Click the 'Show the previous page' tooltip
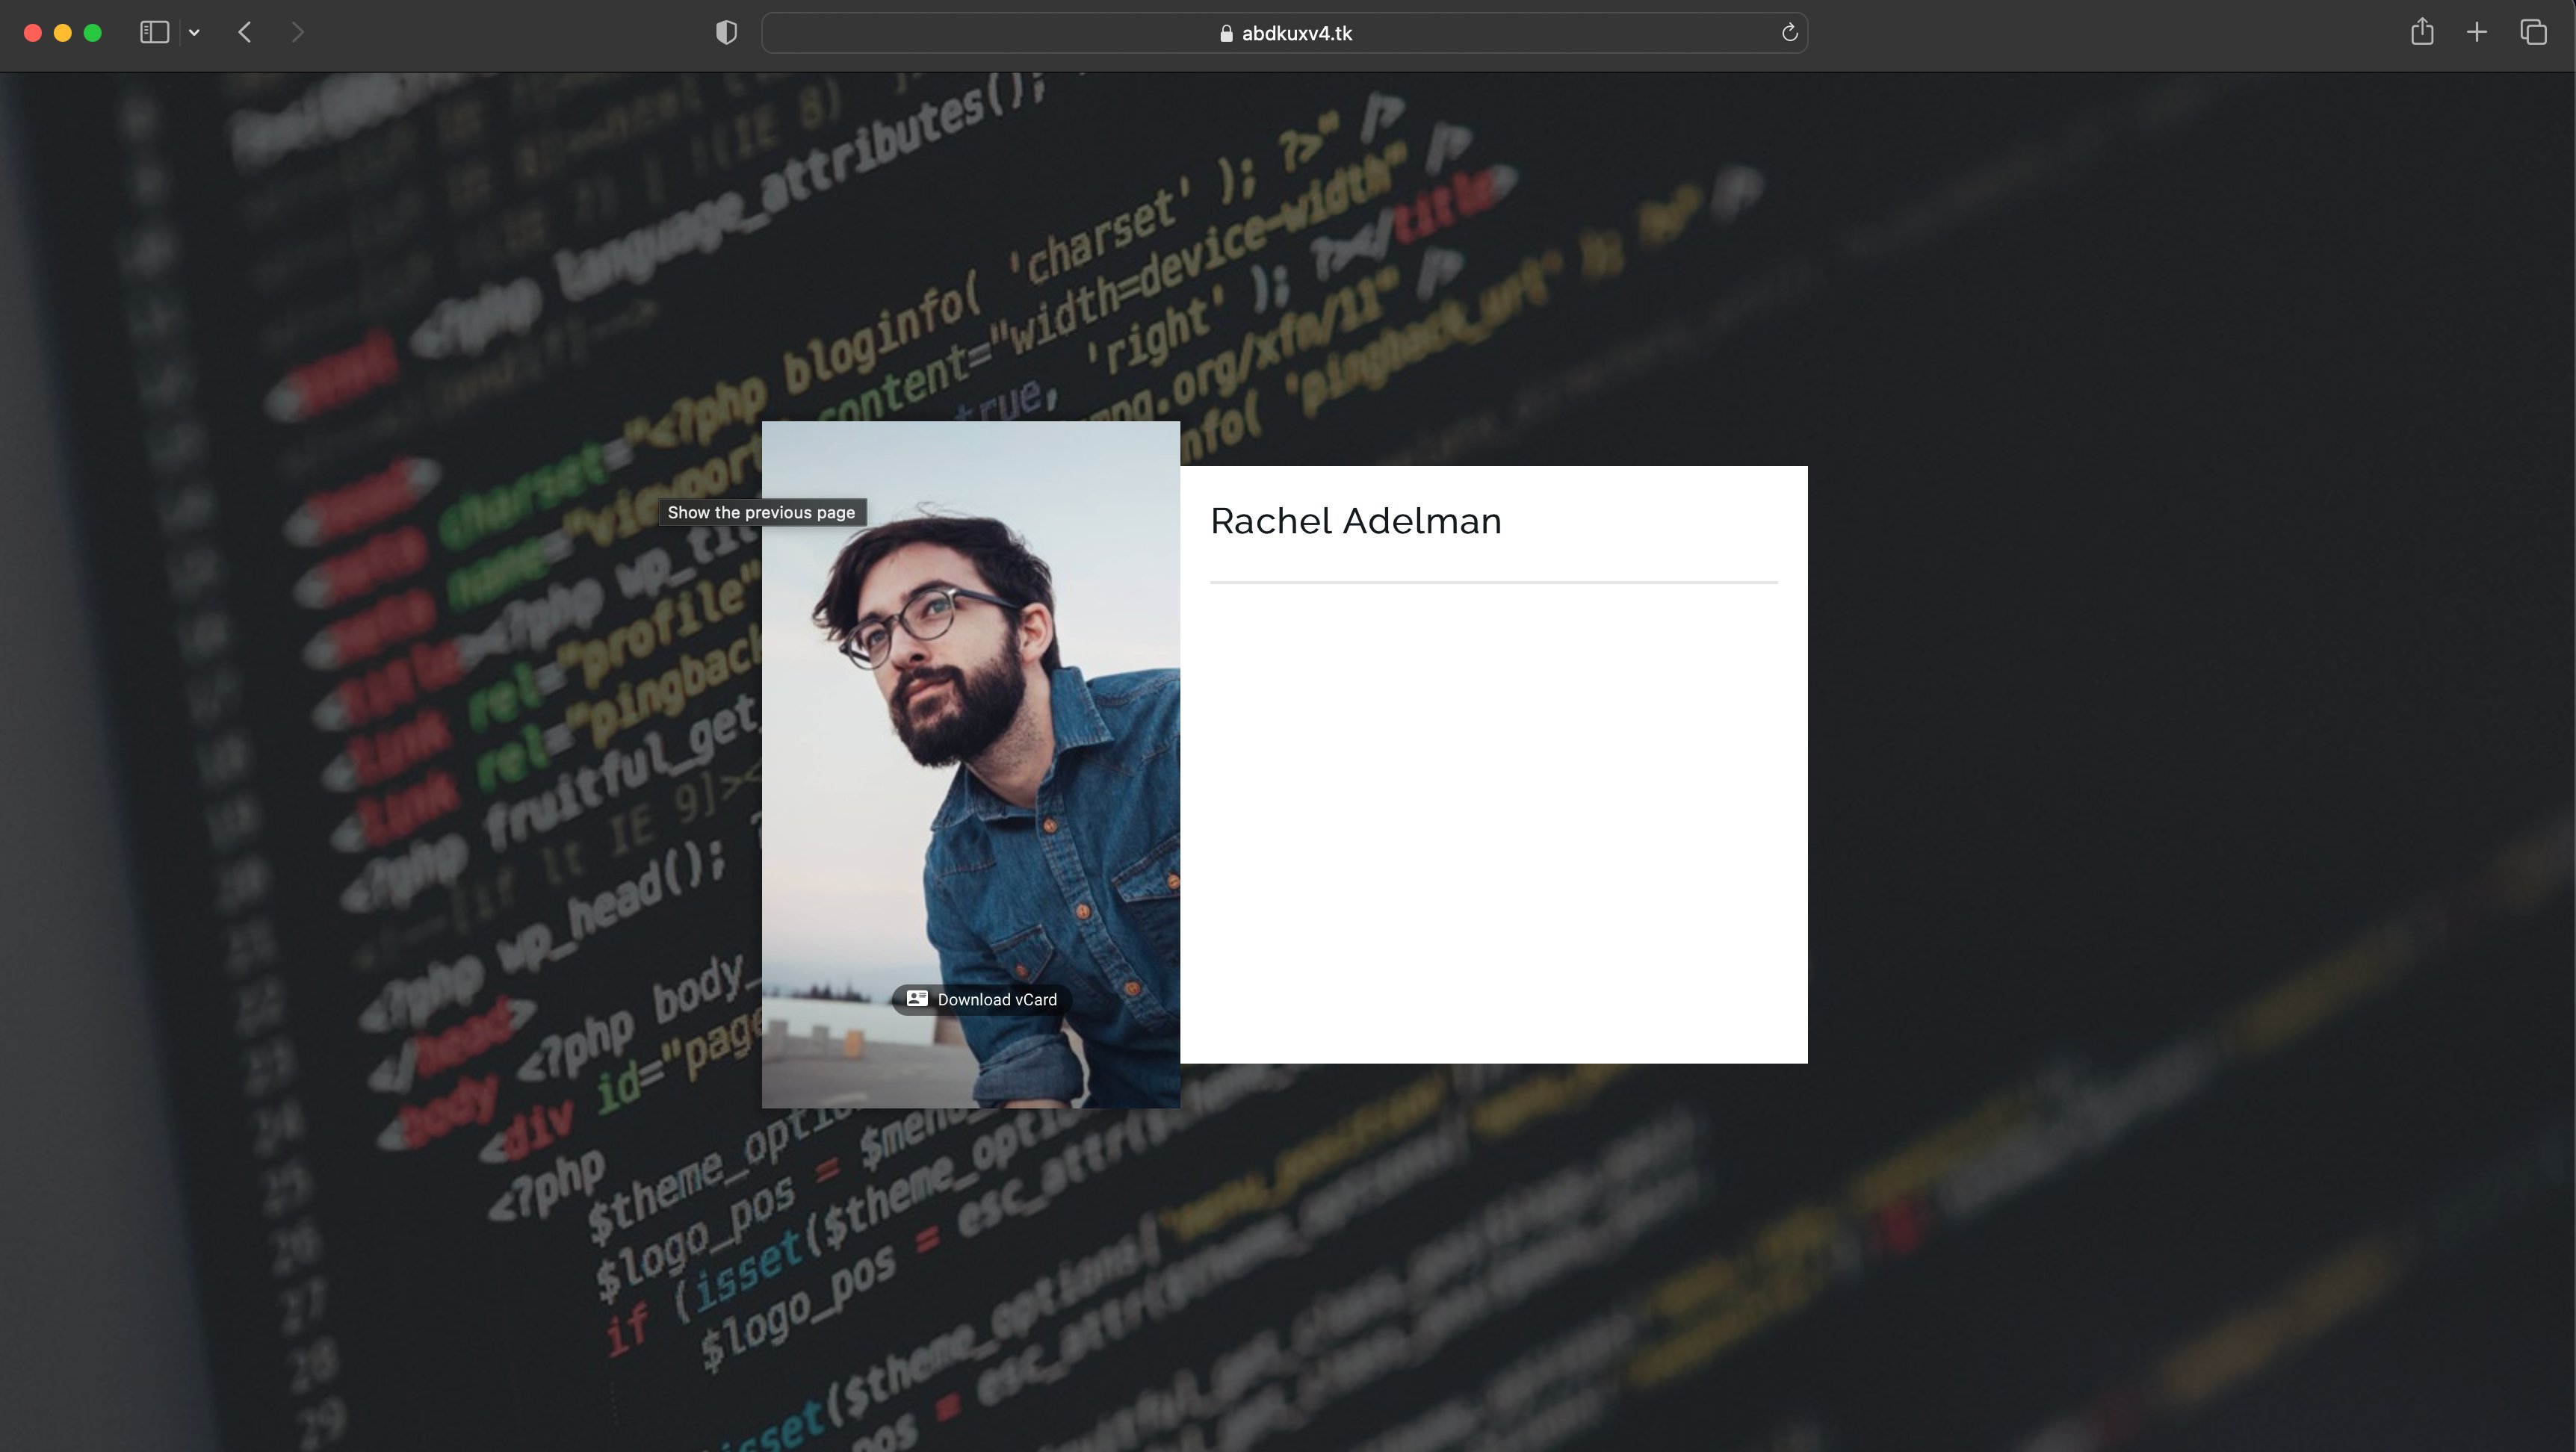Image resolution: width=2576 pixels, height=1452 pixels. [x=761, y=512]
